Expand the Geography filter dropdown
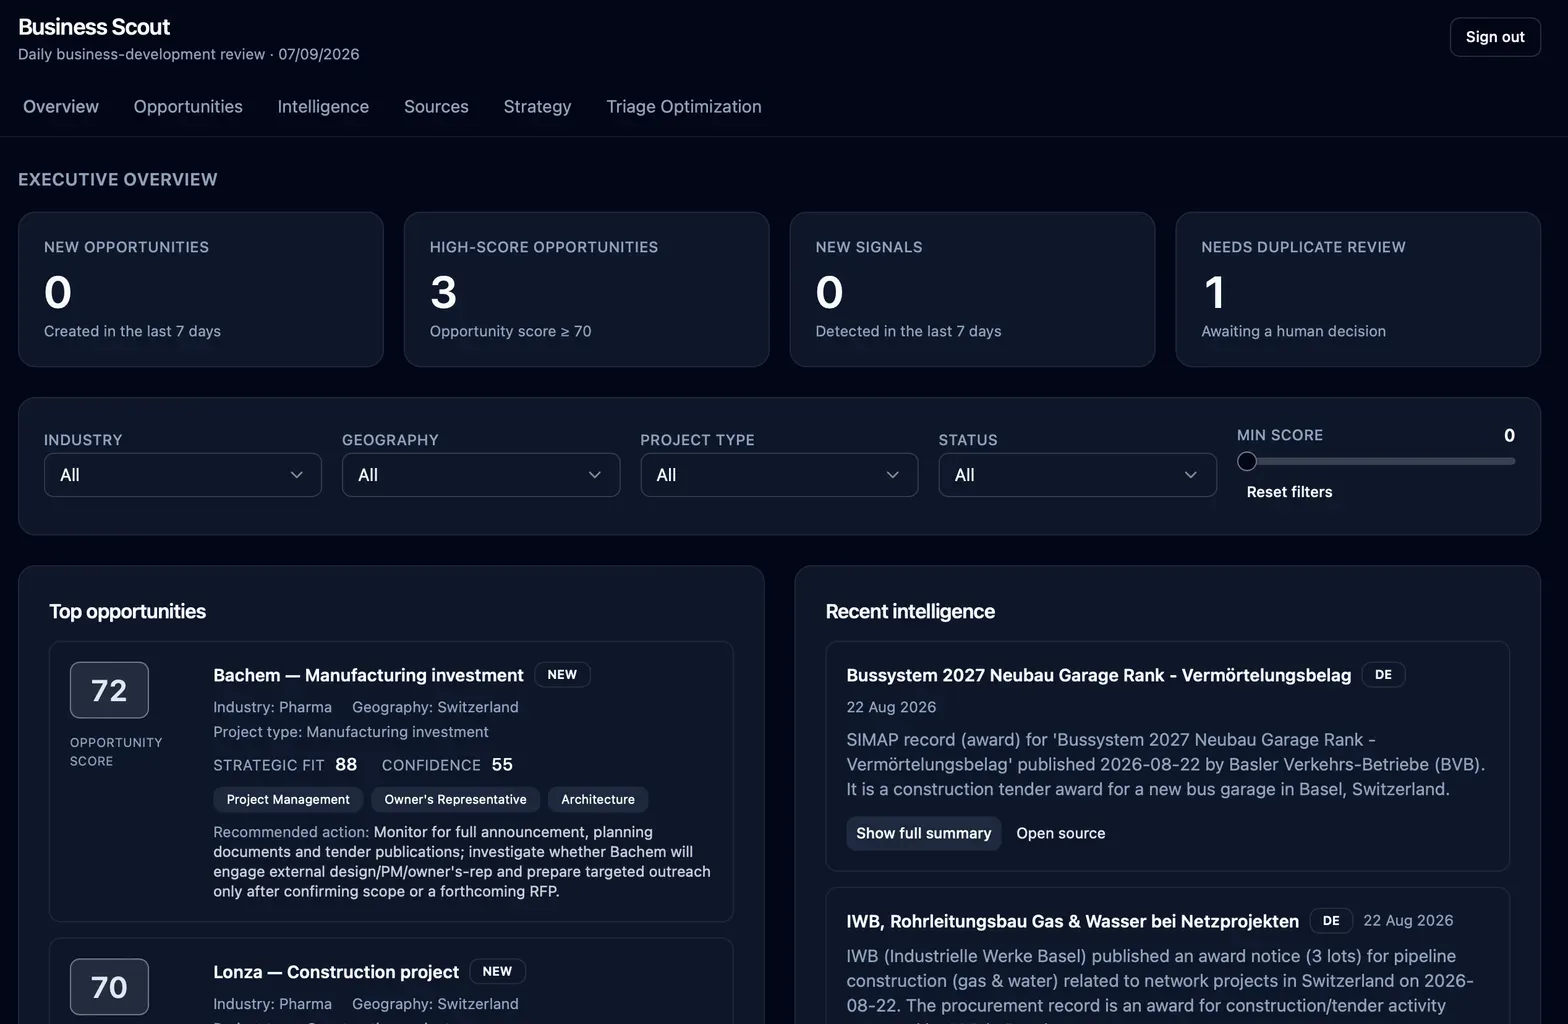The image size is (1568, 1024). click(481, 475)
